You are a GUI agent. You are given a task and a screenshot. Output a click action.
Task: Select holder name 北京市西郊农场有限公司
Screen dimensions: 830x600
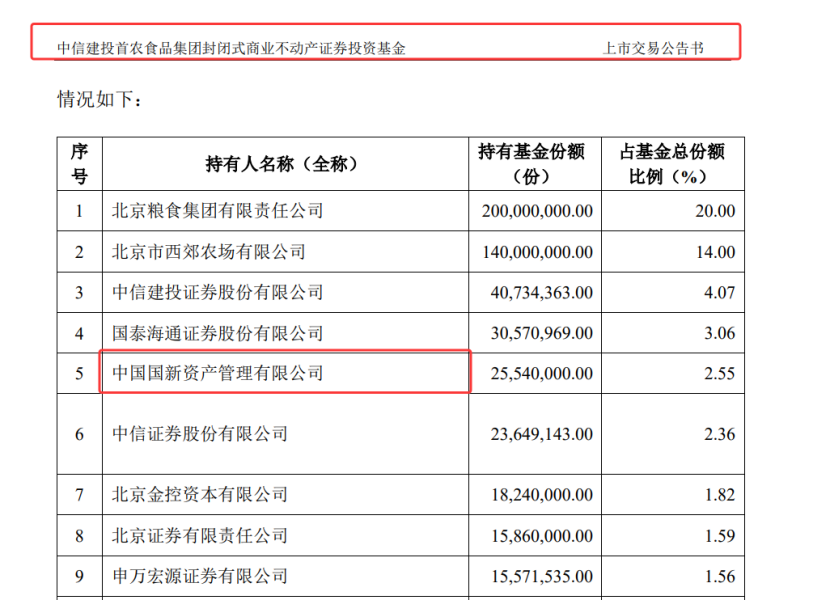click(x=209, y=252)
